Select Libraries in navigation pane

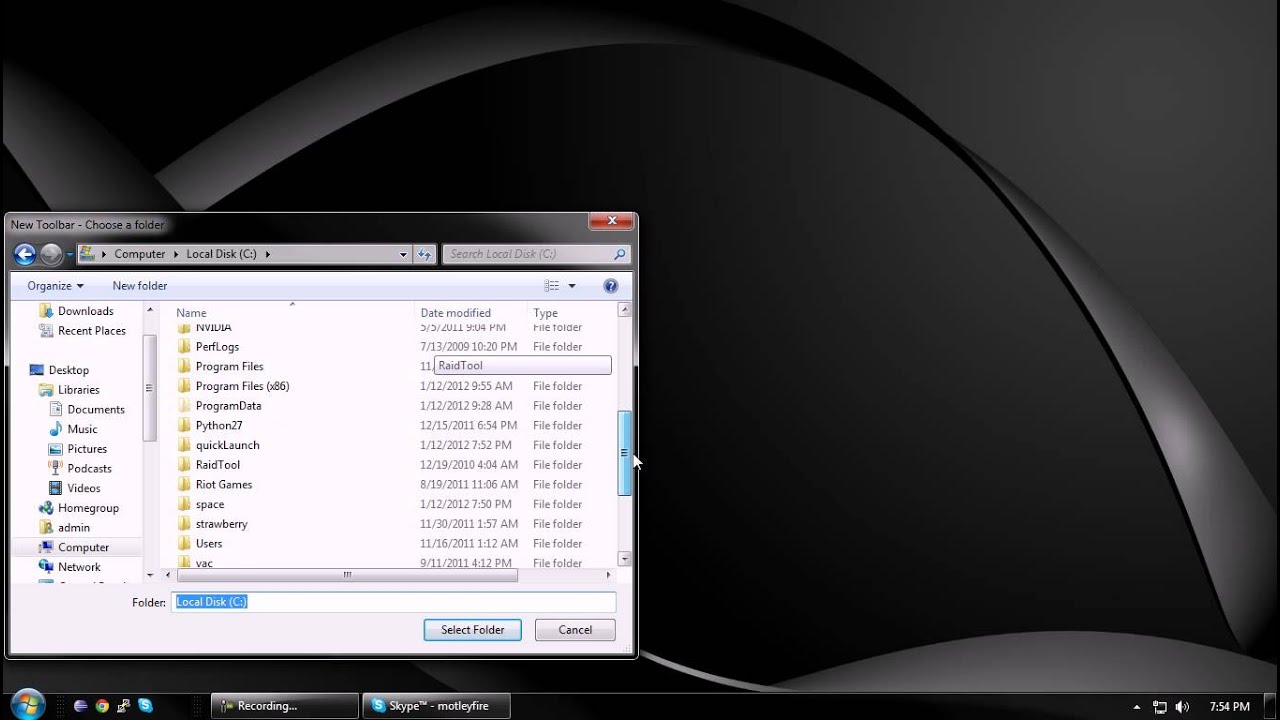coord(69,390)
